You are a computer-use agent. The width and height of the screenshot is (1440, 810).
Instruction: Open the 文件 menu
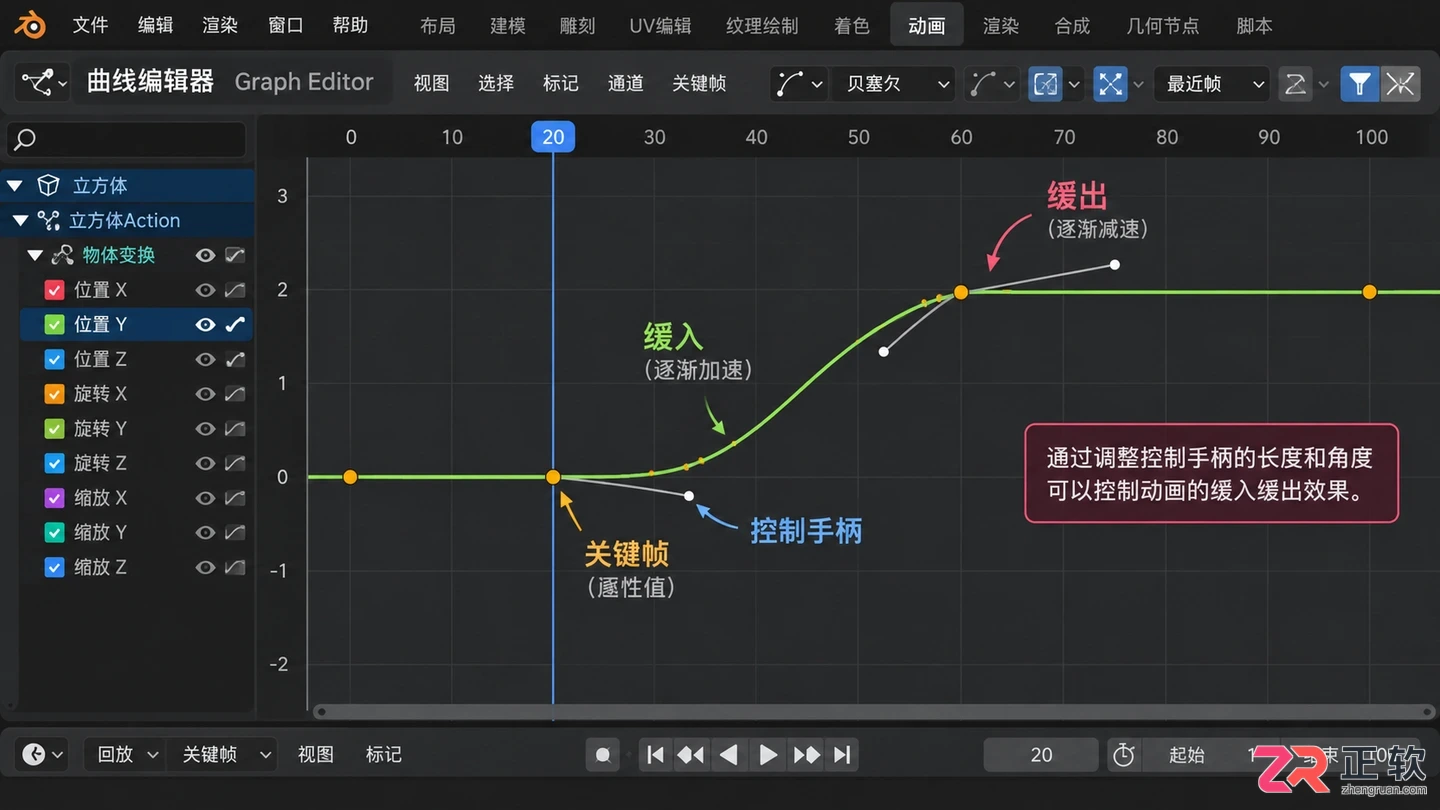coord(90,25)
